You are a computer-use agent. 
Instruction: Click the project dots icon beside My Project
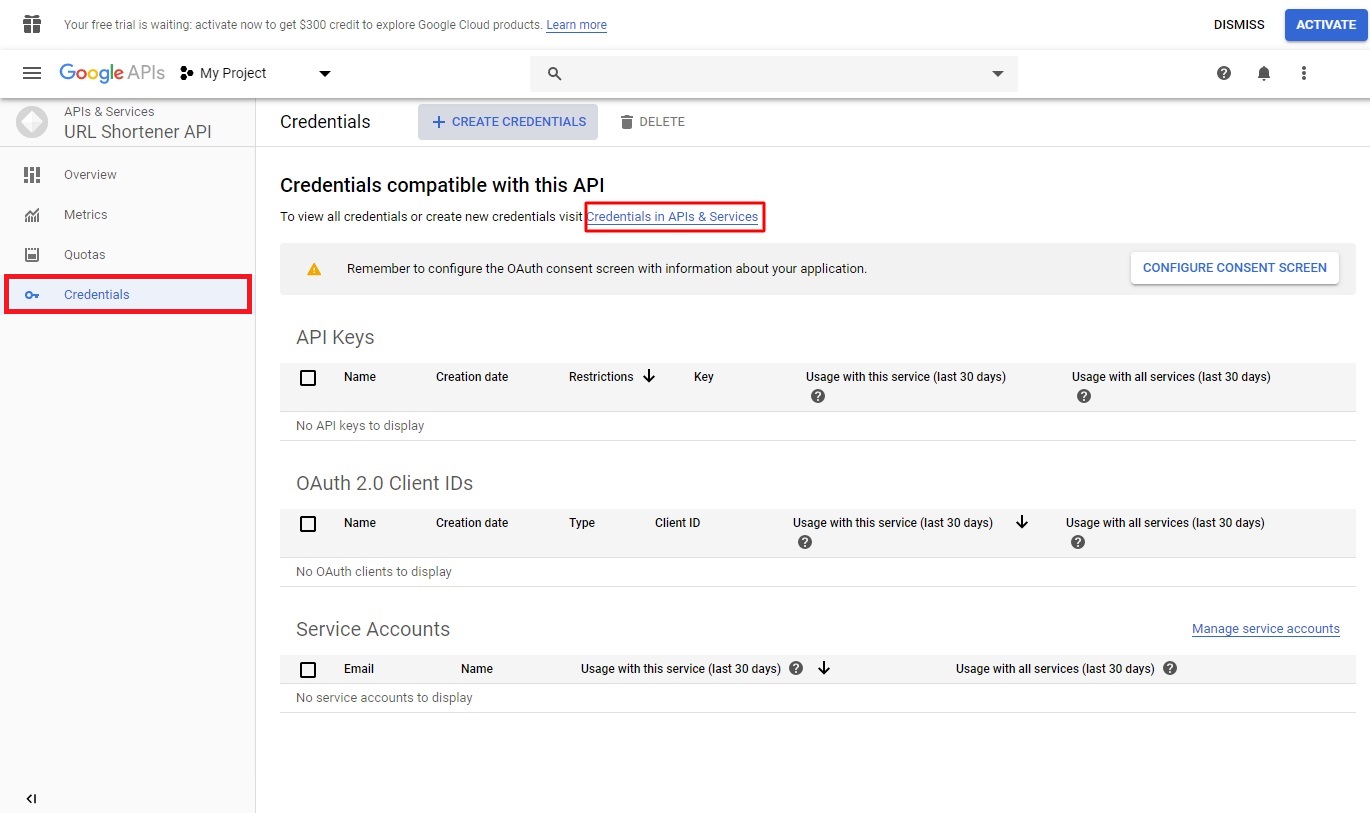(x=186, y=73)
